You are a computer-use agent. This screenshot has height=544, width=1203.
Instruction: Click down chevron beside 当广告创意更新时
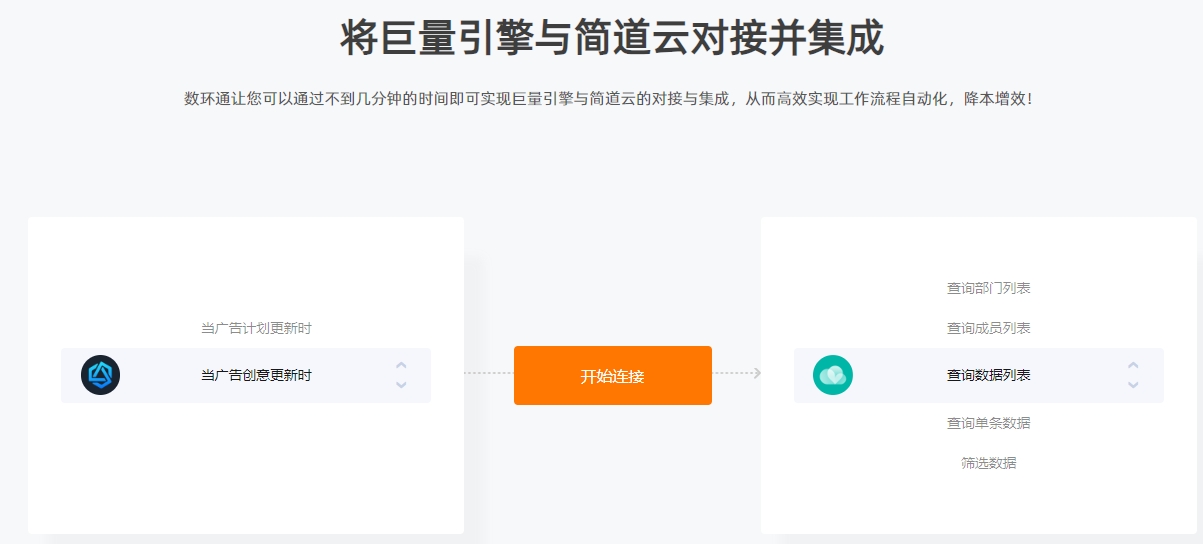(x=401, y=385)
